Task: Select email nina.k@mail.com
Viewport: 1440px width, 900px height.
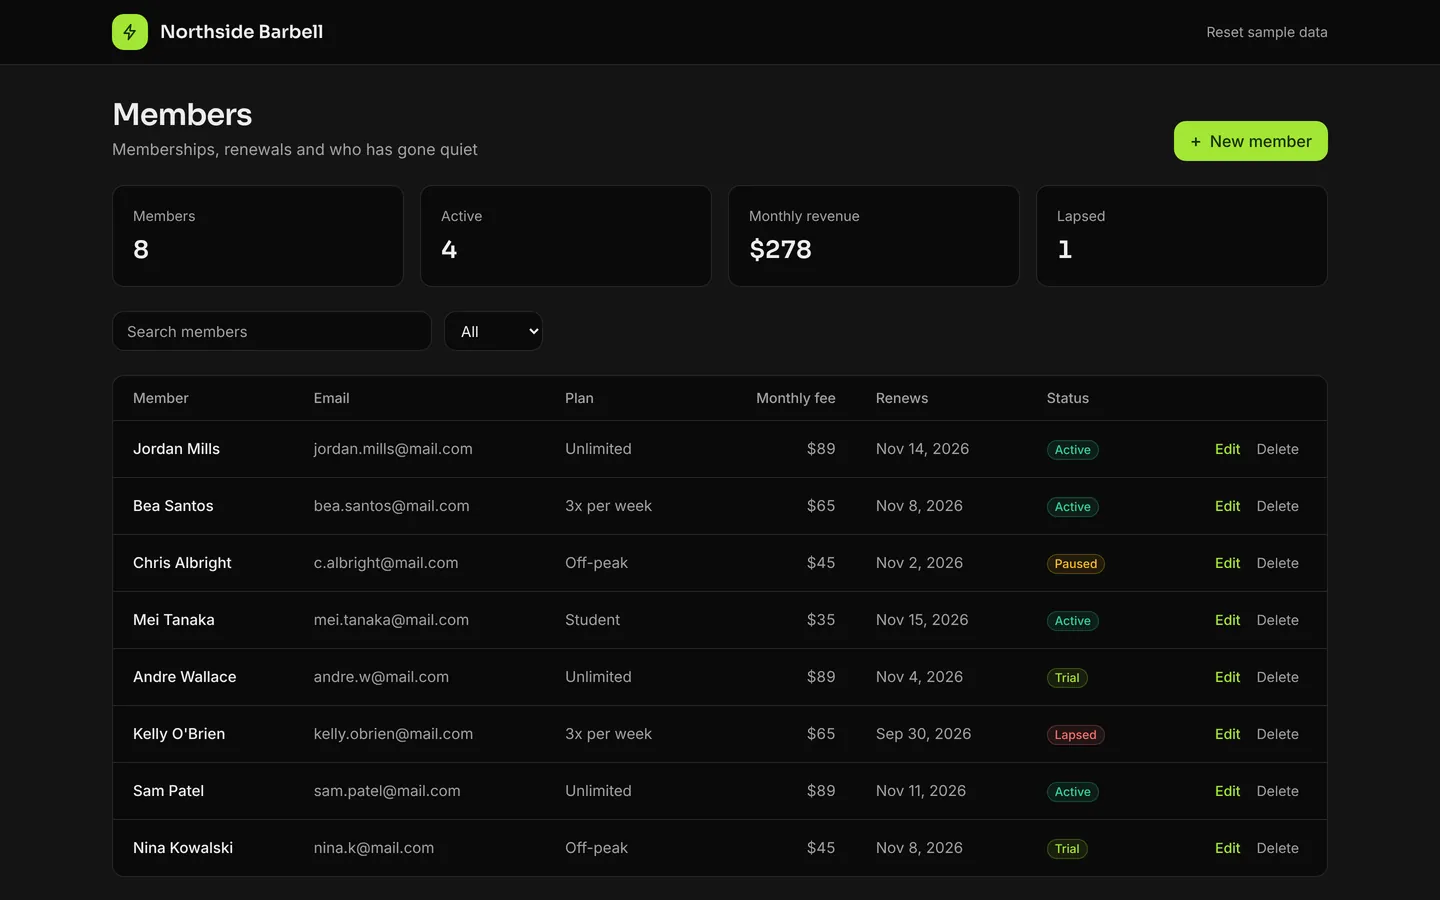Action: [374, 848]
